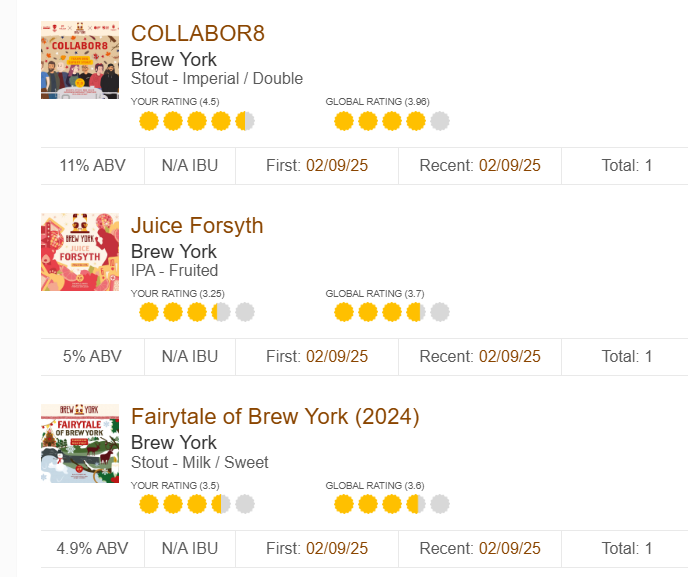Open the Juice Forsyth beer title link
The height and width of the screenshot is (577, 688).
pos(197,225)
